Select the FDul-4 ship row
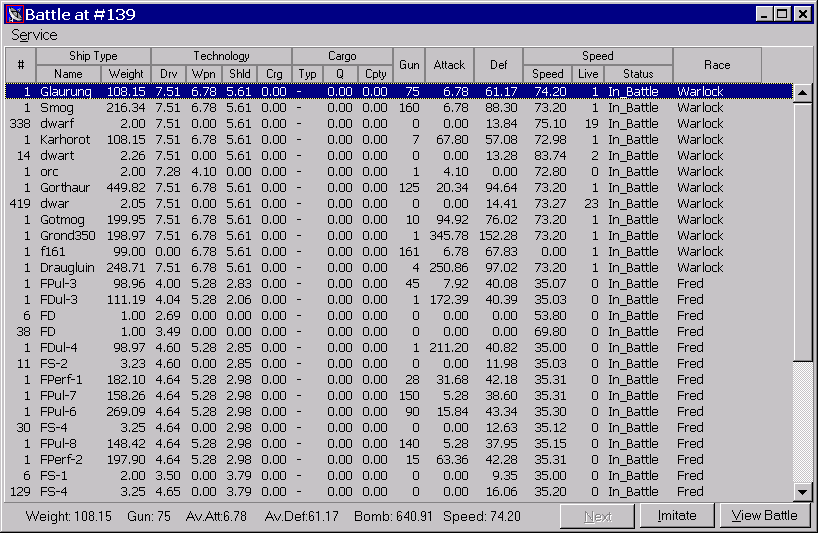The image size is (818, 533). tap(399, 347)
